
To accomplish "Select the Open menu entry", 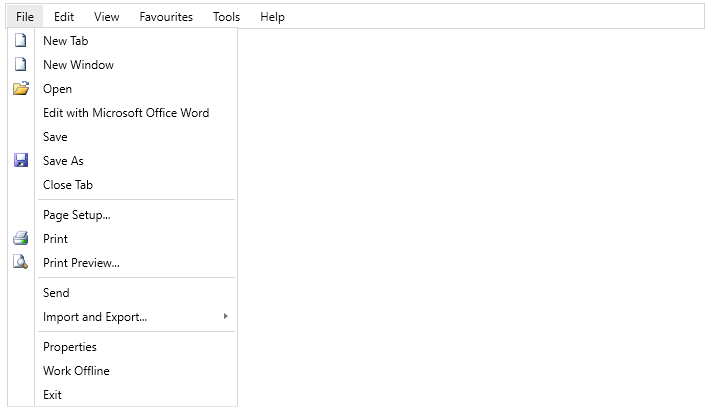I will [123, 89].
